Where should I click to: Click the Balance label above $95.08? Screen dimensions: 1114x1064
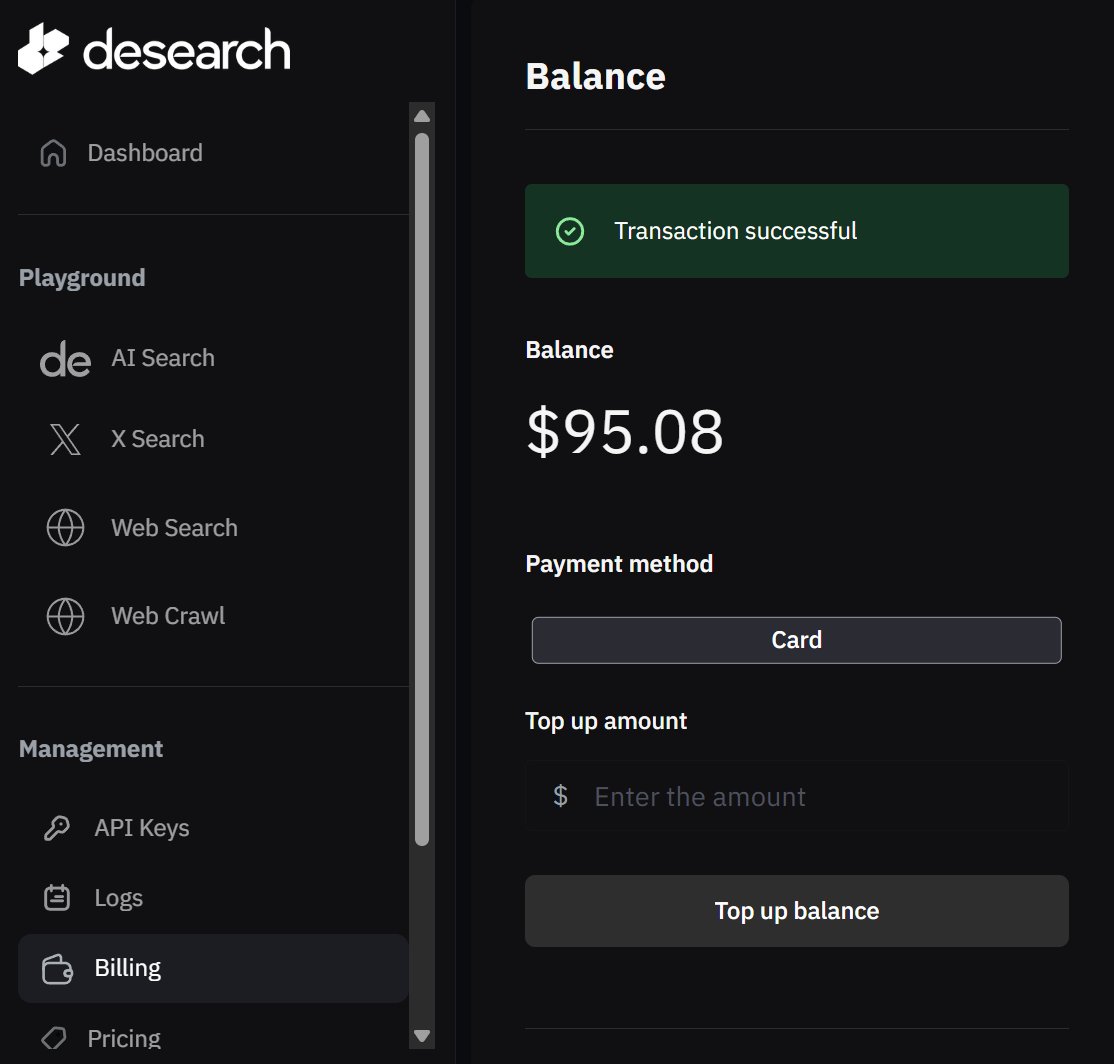tap(569, 350)
